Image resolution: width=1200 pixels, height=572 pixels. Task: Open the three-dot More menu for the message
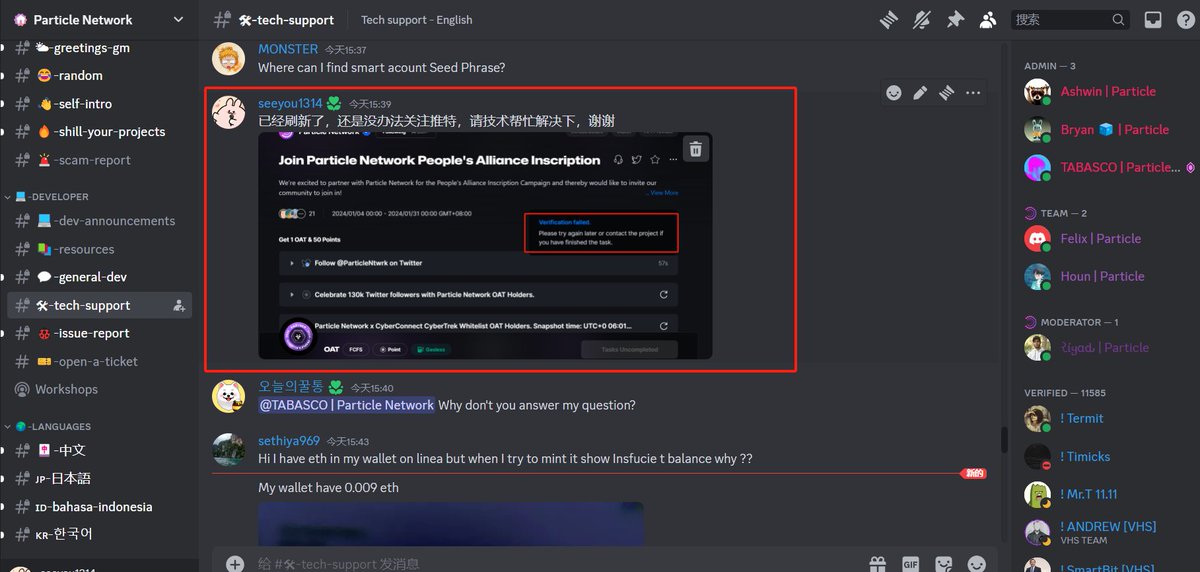pos(973,93)
